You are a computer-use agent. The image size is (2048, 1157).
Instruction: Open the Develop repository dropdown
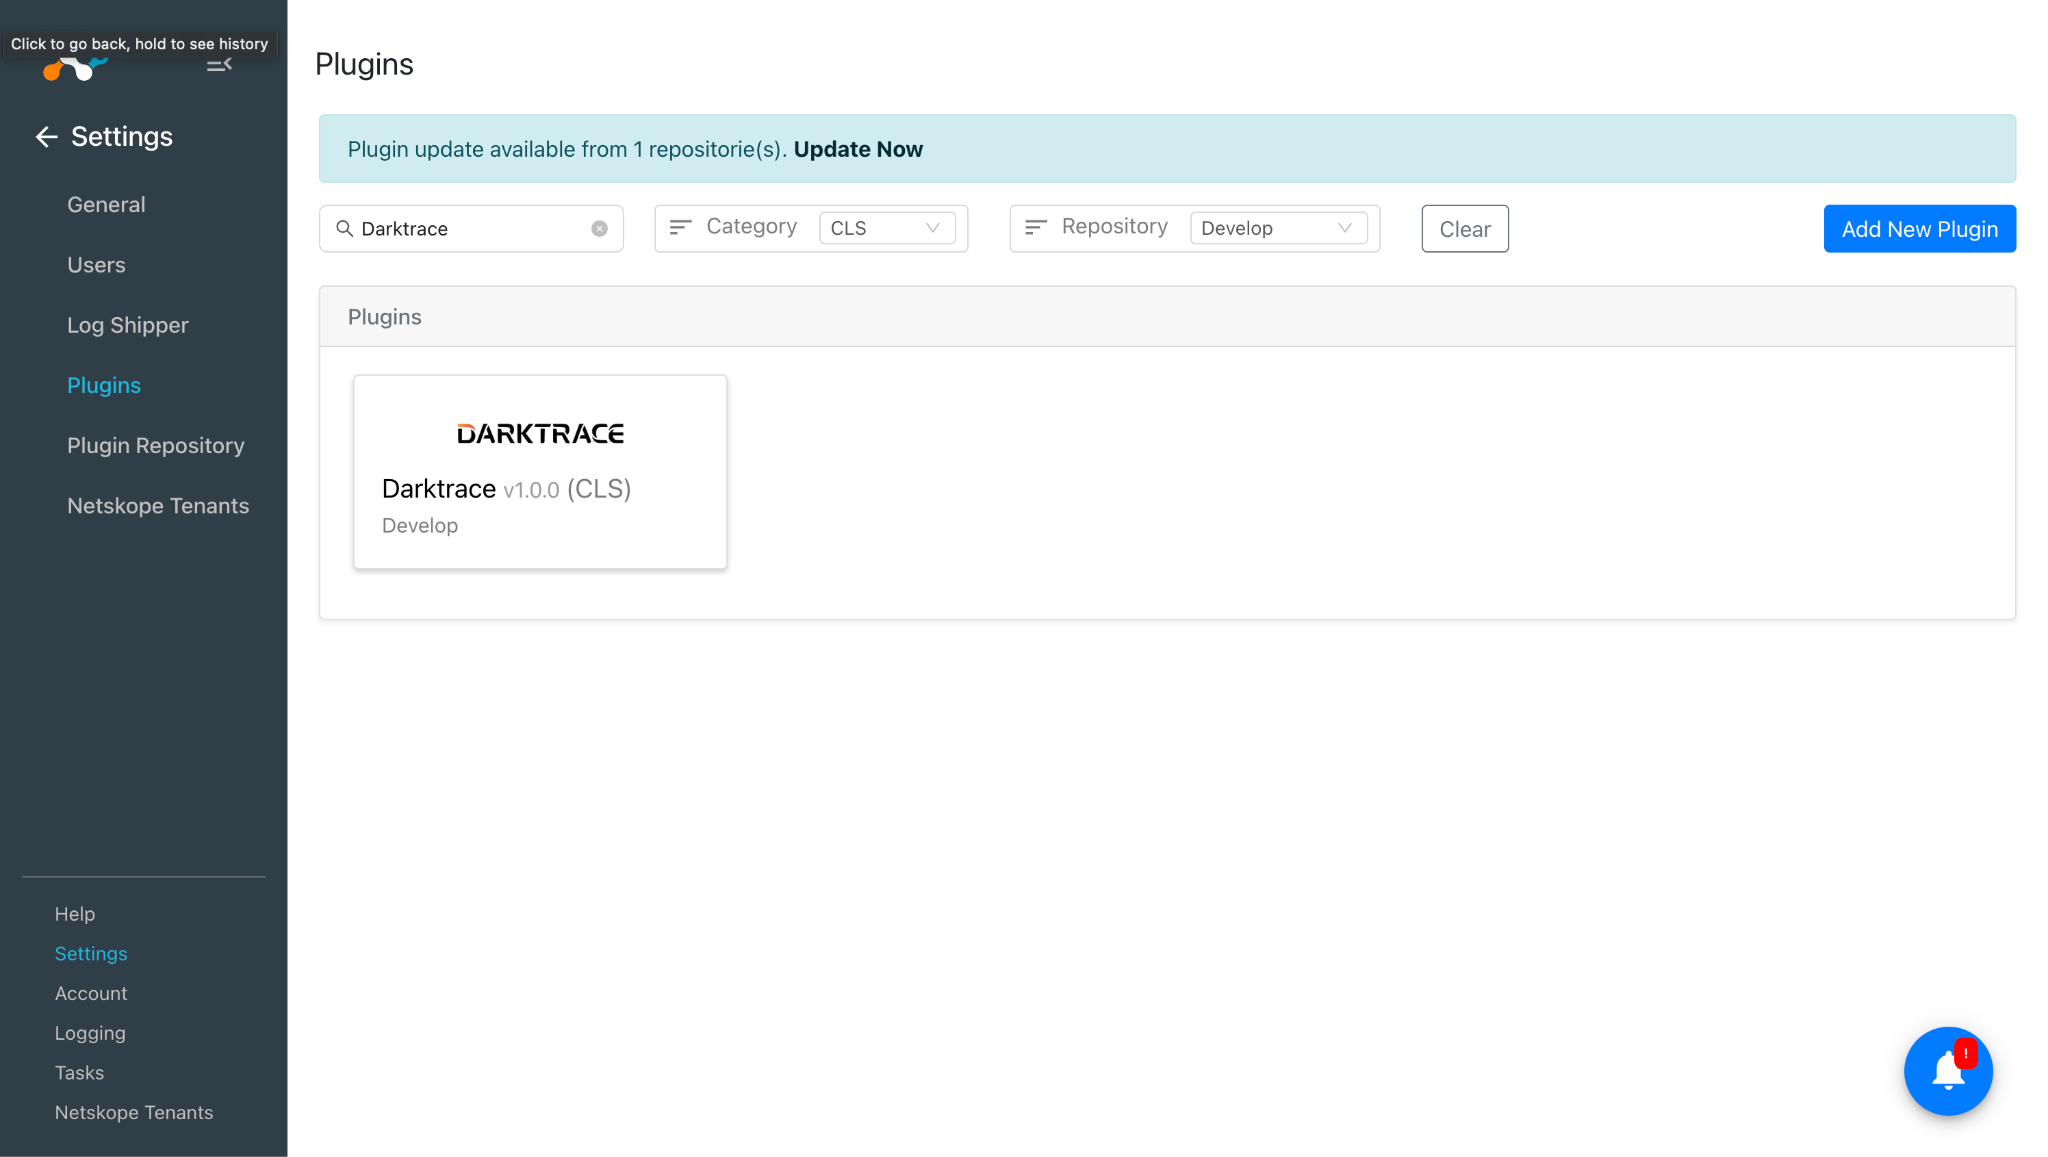(x=1277, y=228)
